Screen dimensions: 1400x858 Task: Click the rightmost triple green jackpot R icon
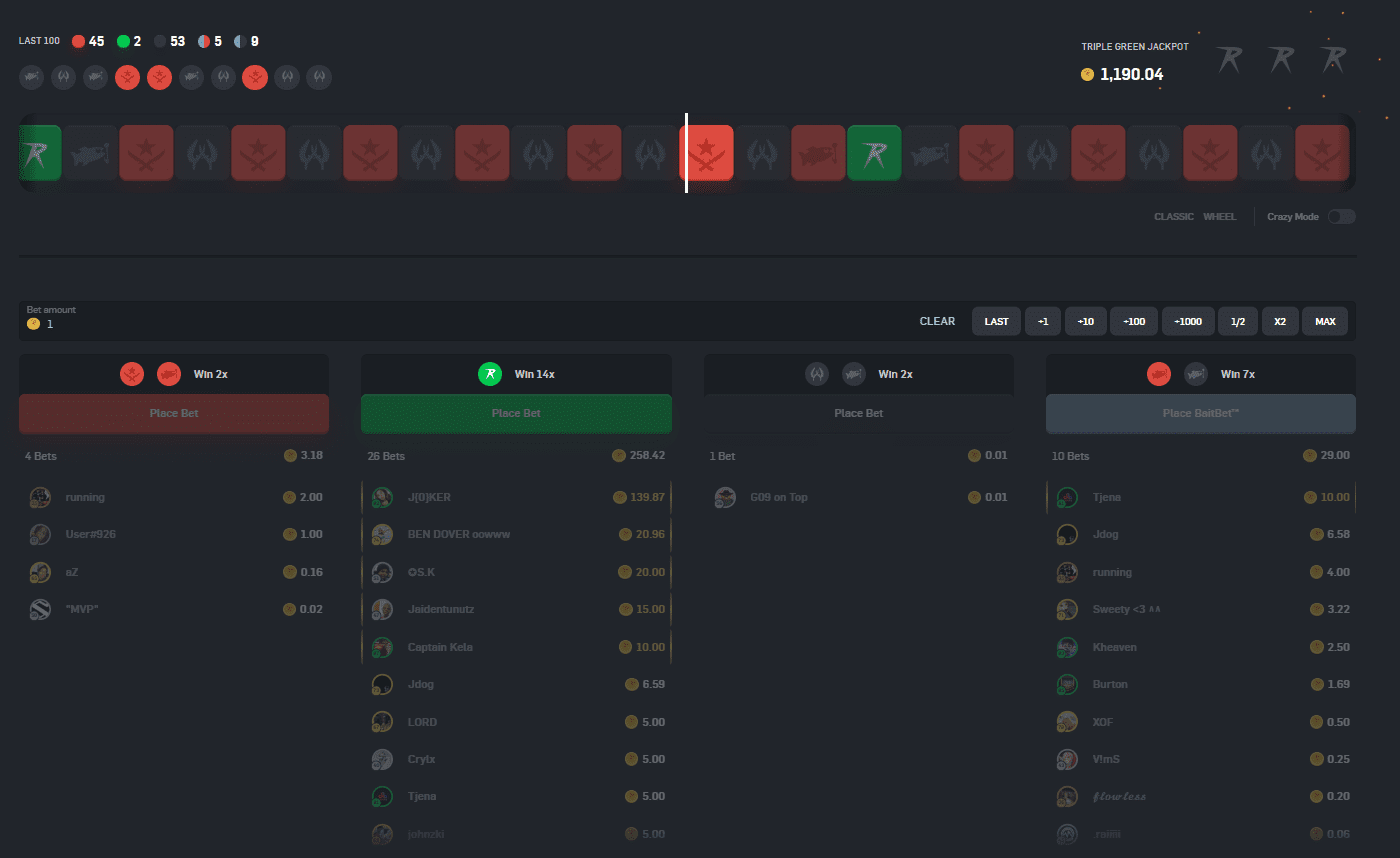(x=1333, y=59)
